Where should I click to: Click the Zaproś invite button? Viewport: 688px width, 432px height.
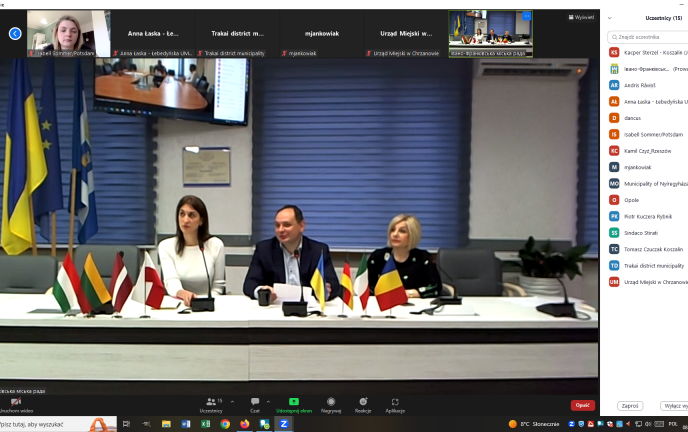click(x=630, y=406)
